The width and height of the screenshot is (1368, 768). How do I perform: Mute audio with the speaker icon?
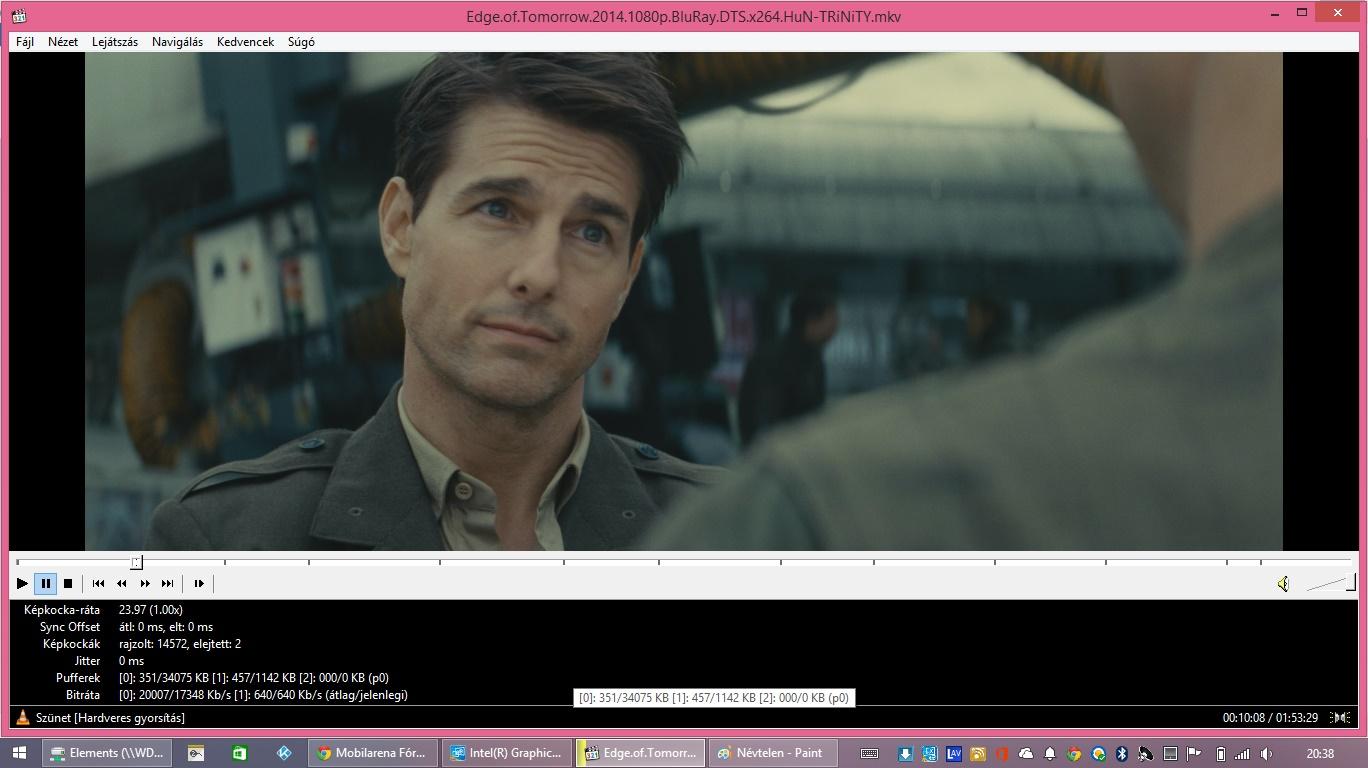pos(1283,584)
